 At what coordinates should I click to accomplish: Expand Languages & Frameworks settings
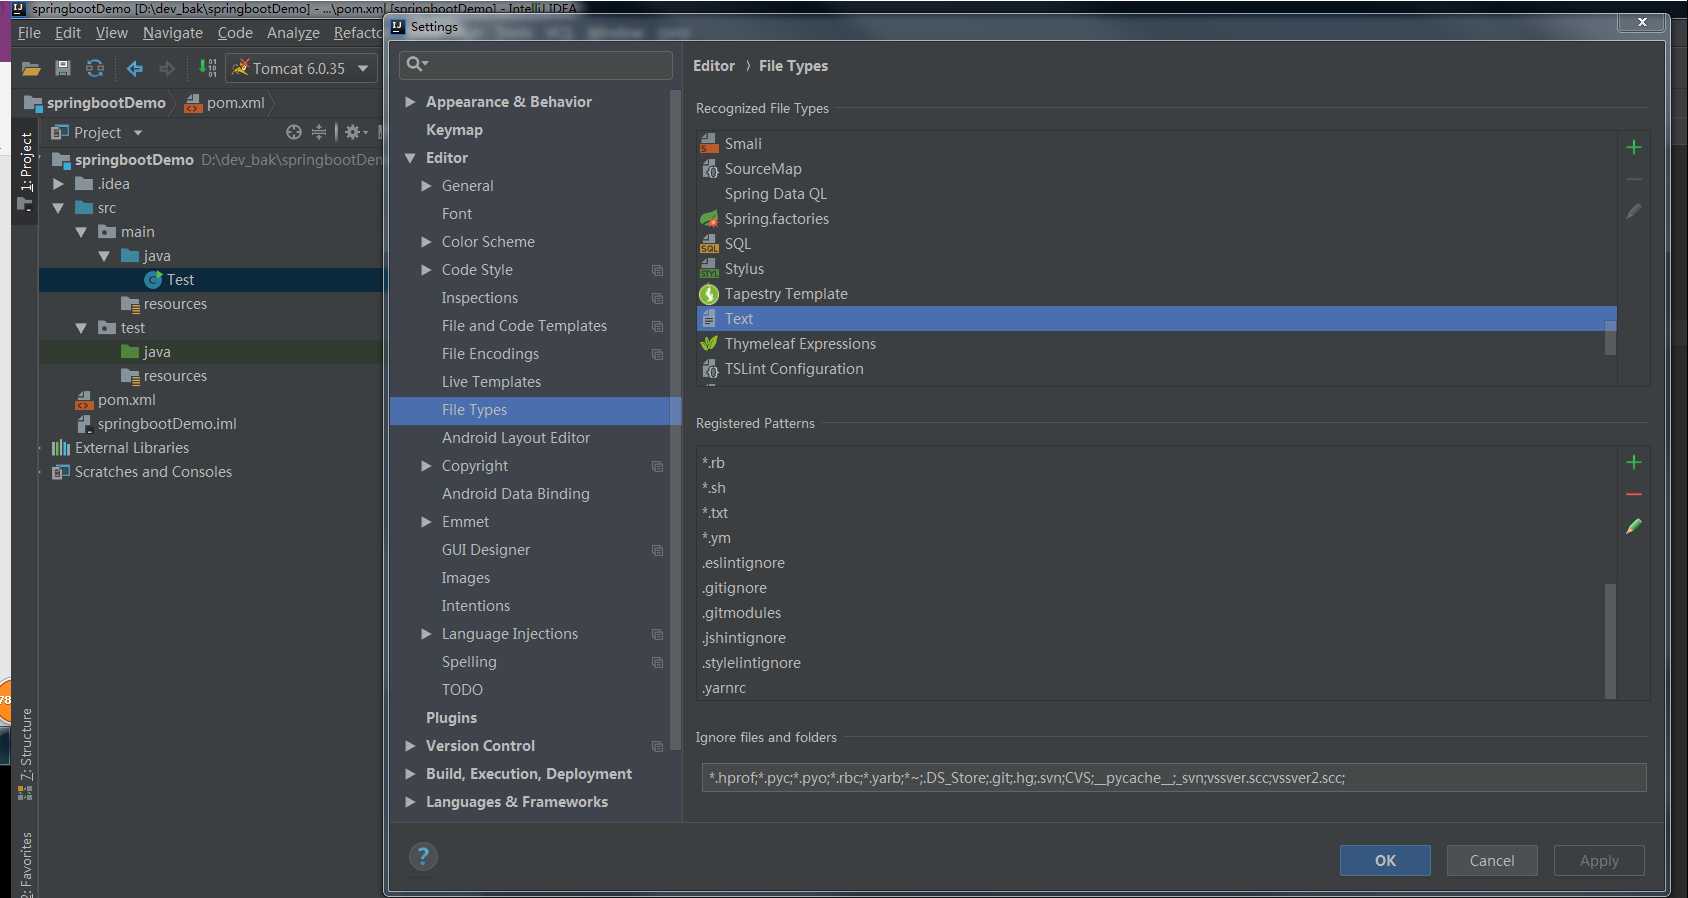pos(410,802)
